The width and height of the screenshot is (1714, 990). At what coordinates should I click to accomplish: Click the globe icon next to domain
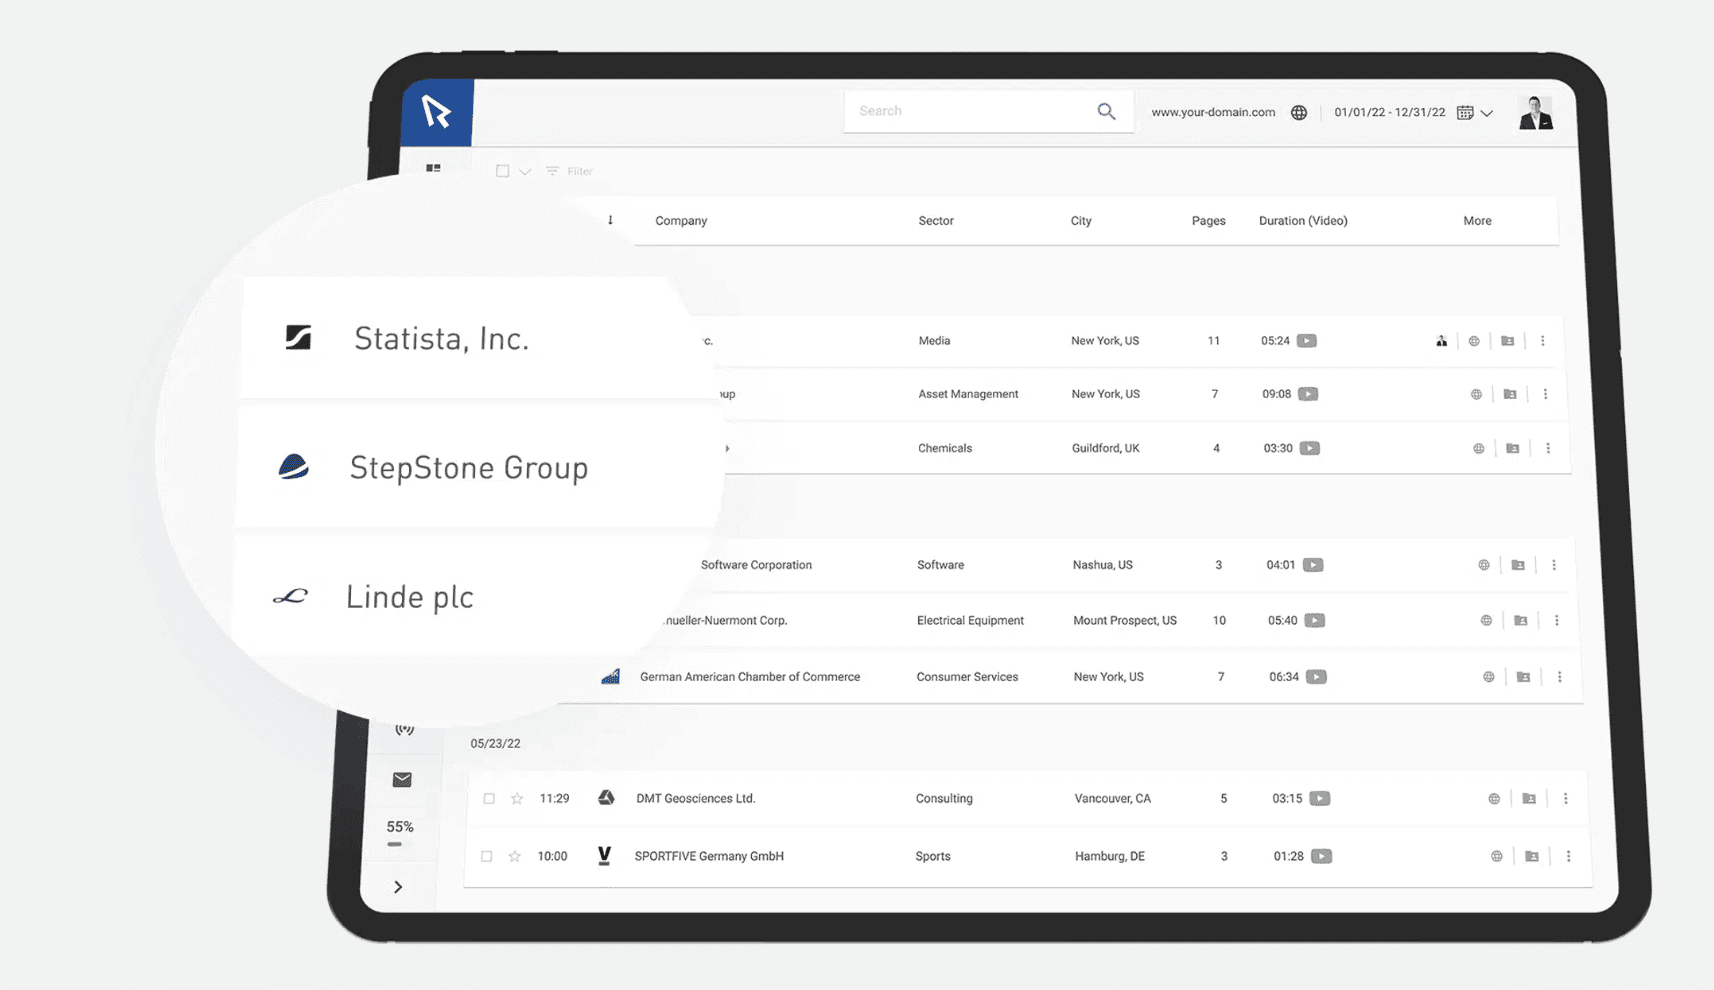pyautogui.click(x=1299, y=112)
